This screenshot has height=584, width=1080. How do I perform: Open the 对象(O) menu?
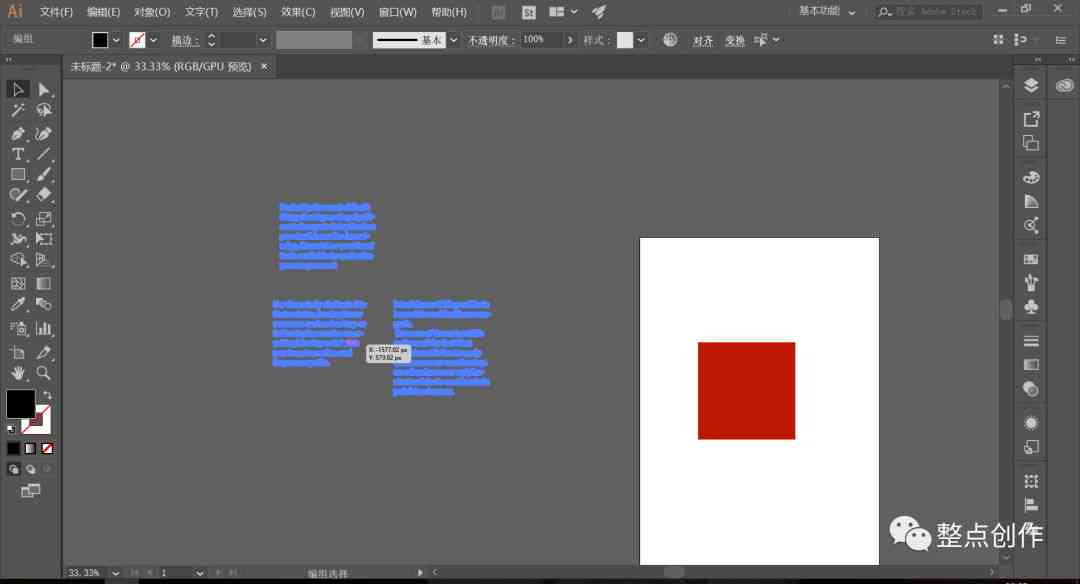[x=152, y=12]
